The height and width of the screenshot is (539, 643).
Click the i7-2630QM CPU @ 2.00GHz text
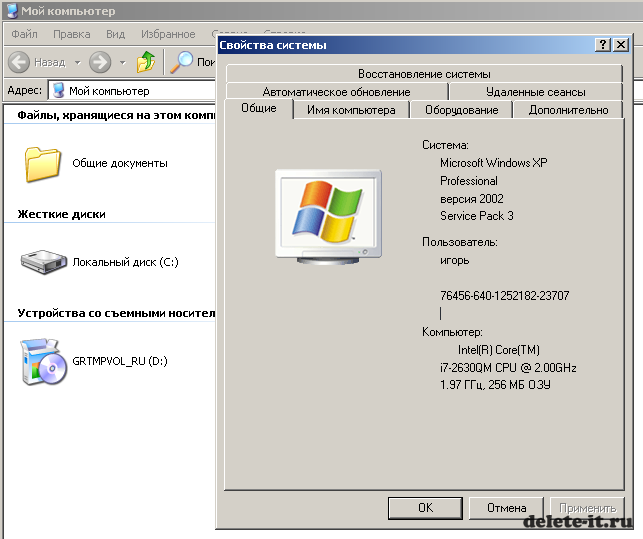508,368
